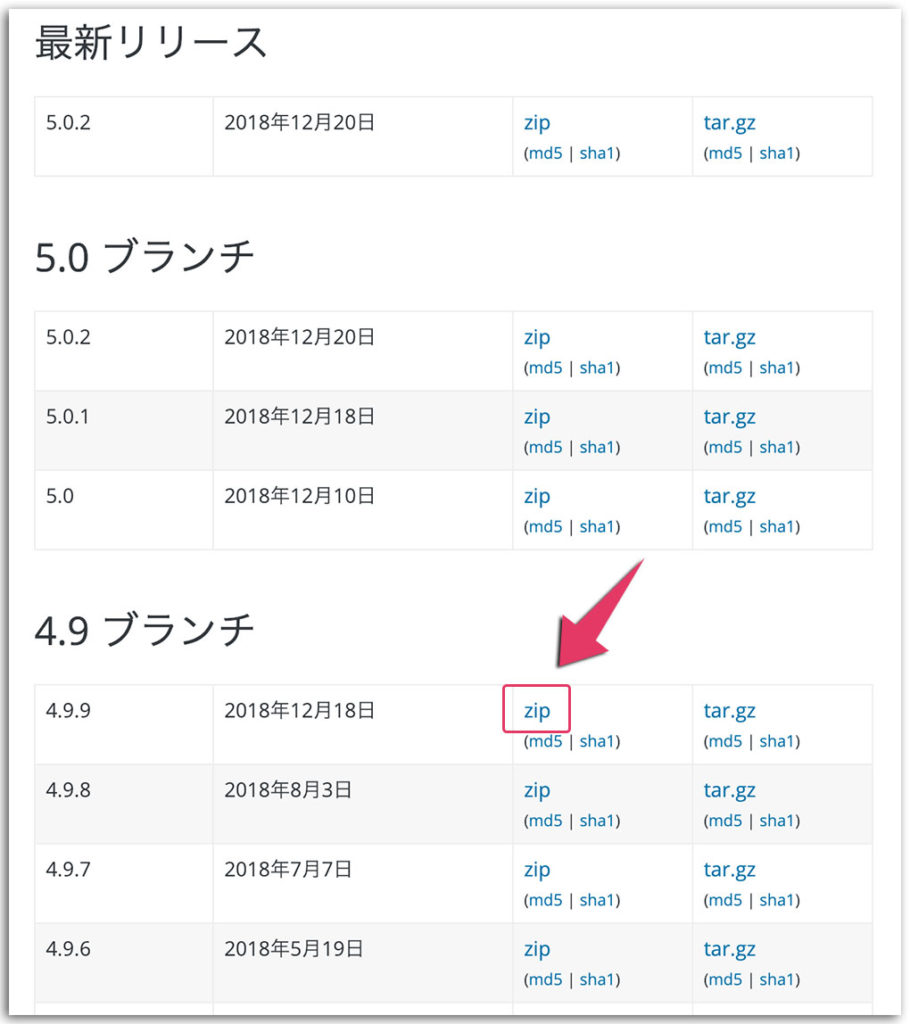
Task: Open the md5 checksum for version 5.0 tar.gz
Action: tap(724, 527)
